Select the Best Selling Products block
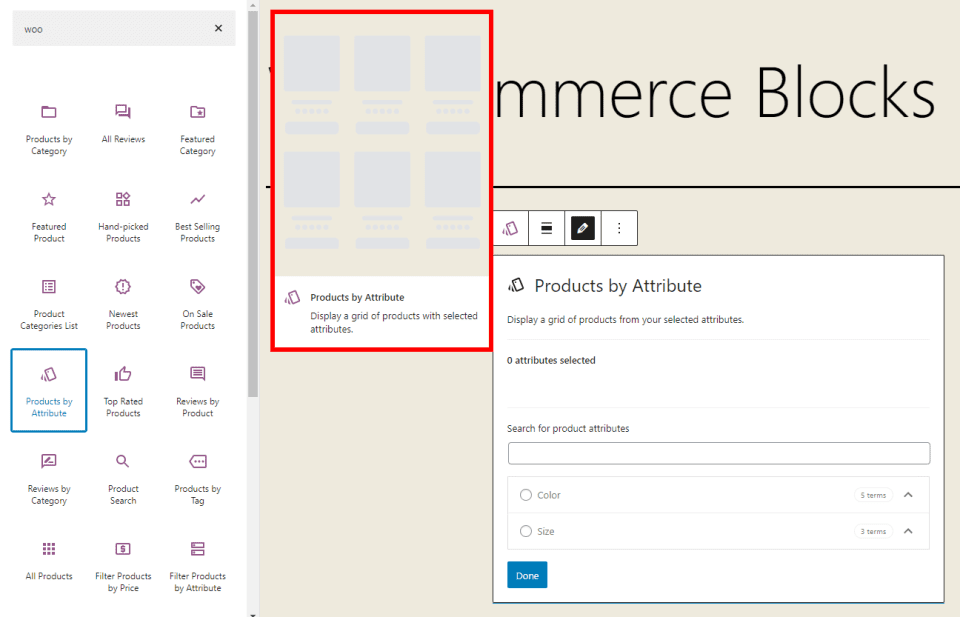 pos(196,199)
